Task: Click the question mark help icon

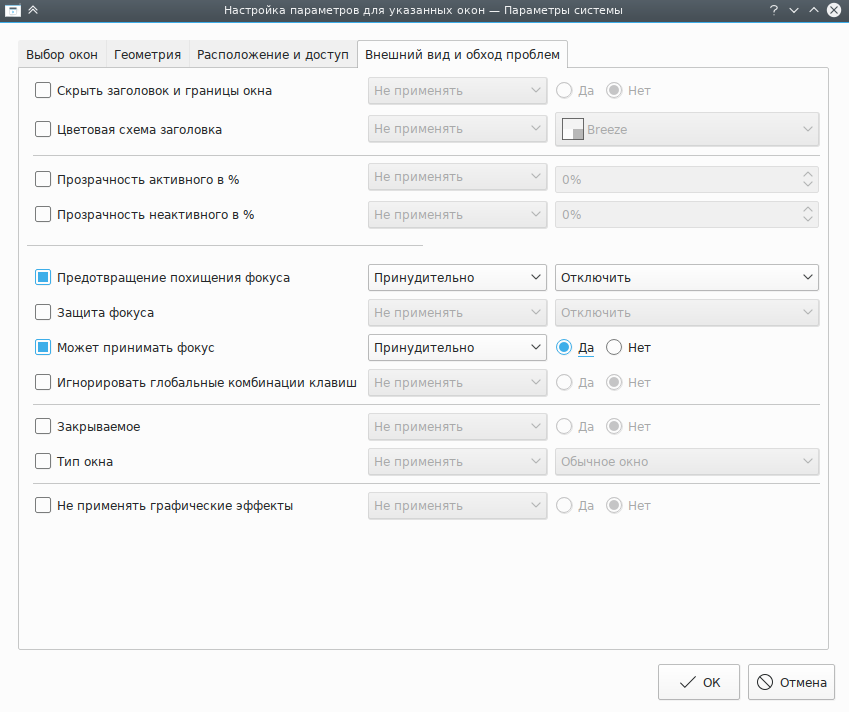Action: coord(774,10)
